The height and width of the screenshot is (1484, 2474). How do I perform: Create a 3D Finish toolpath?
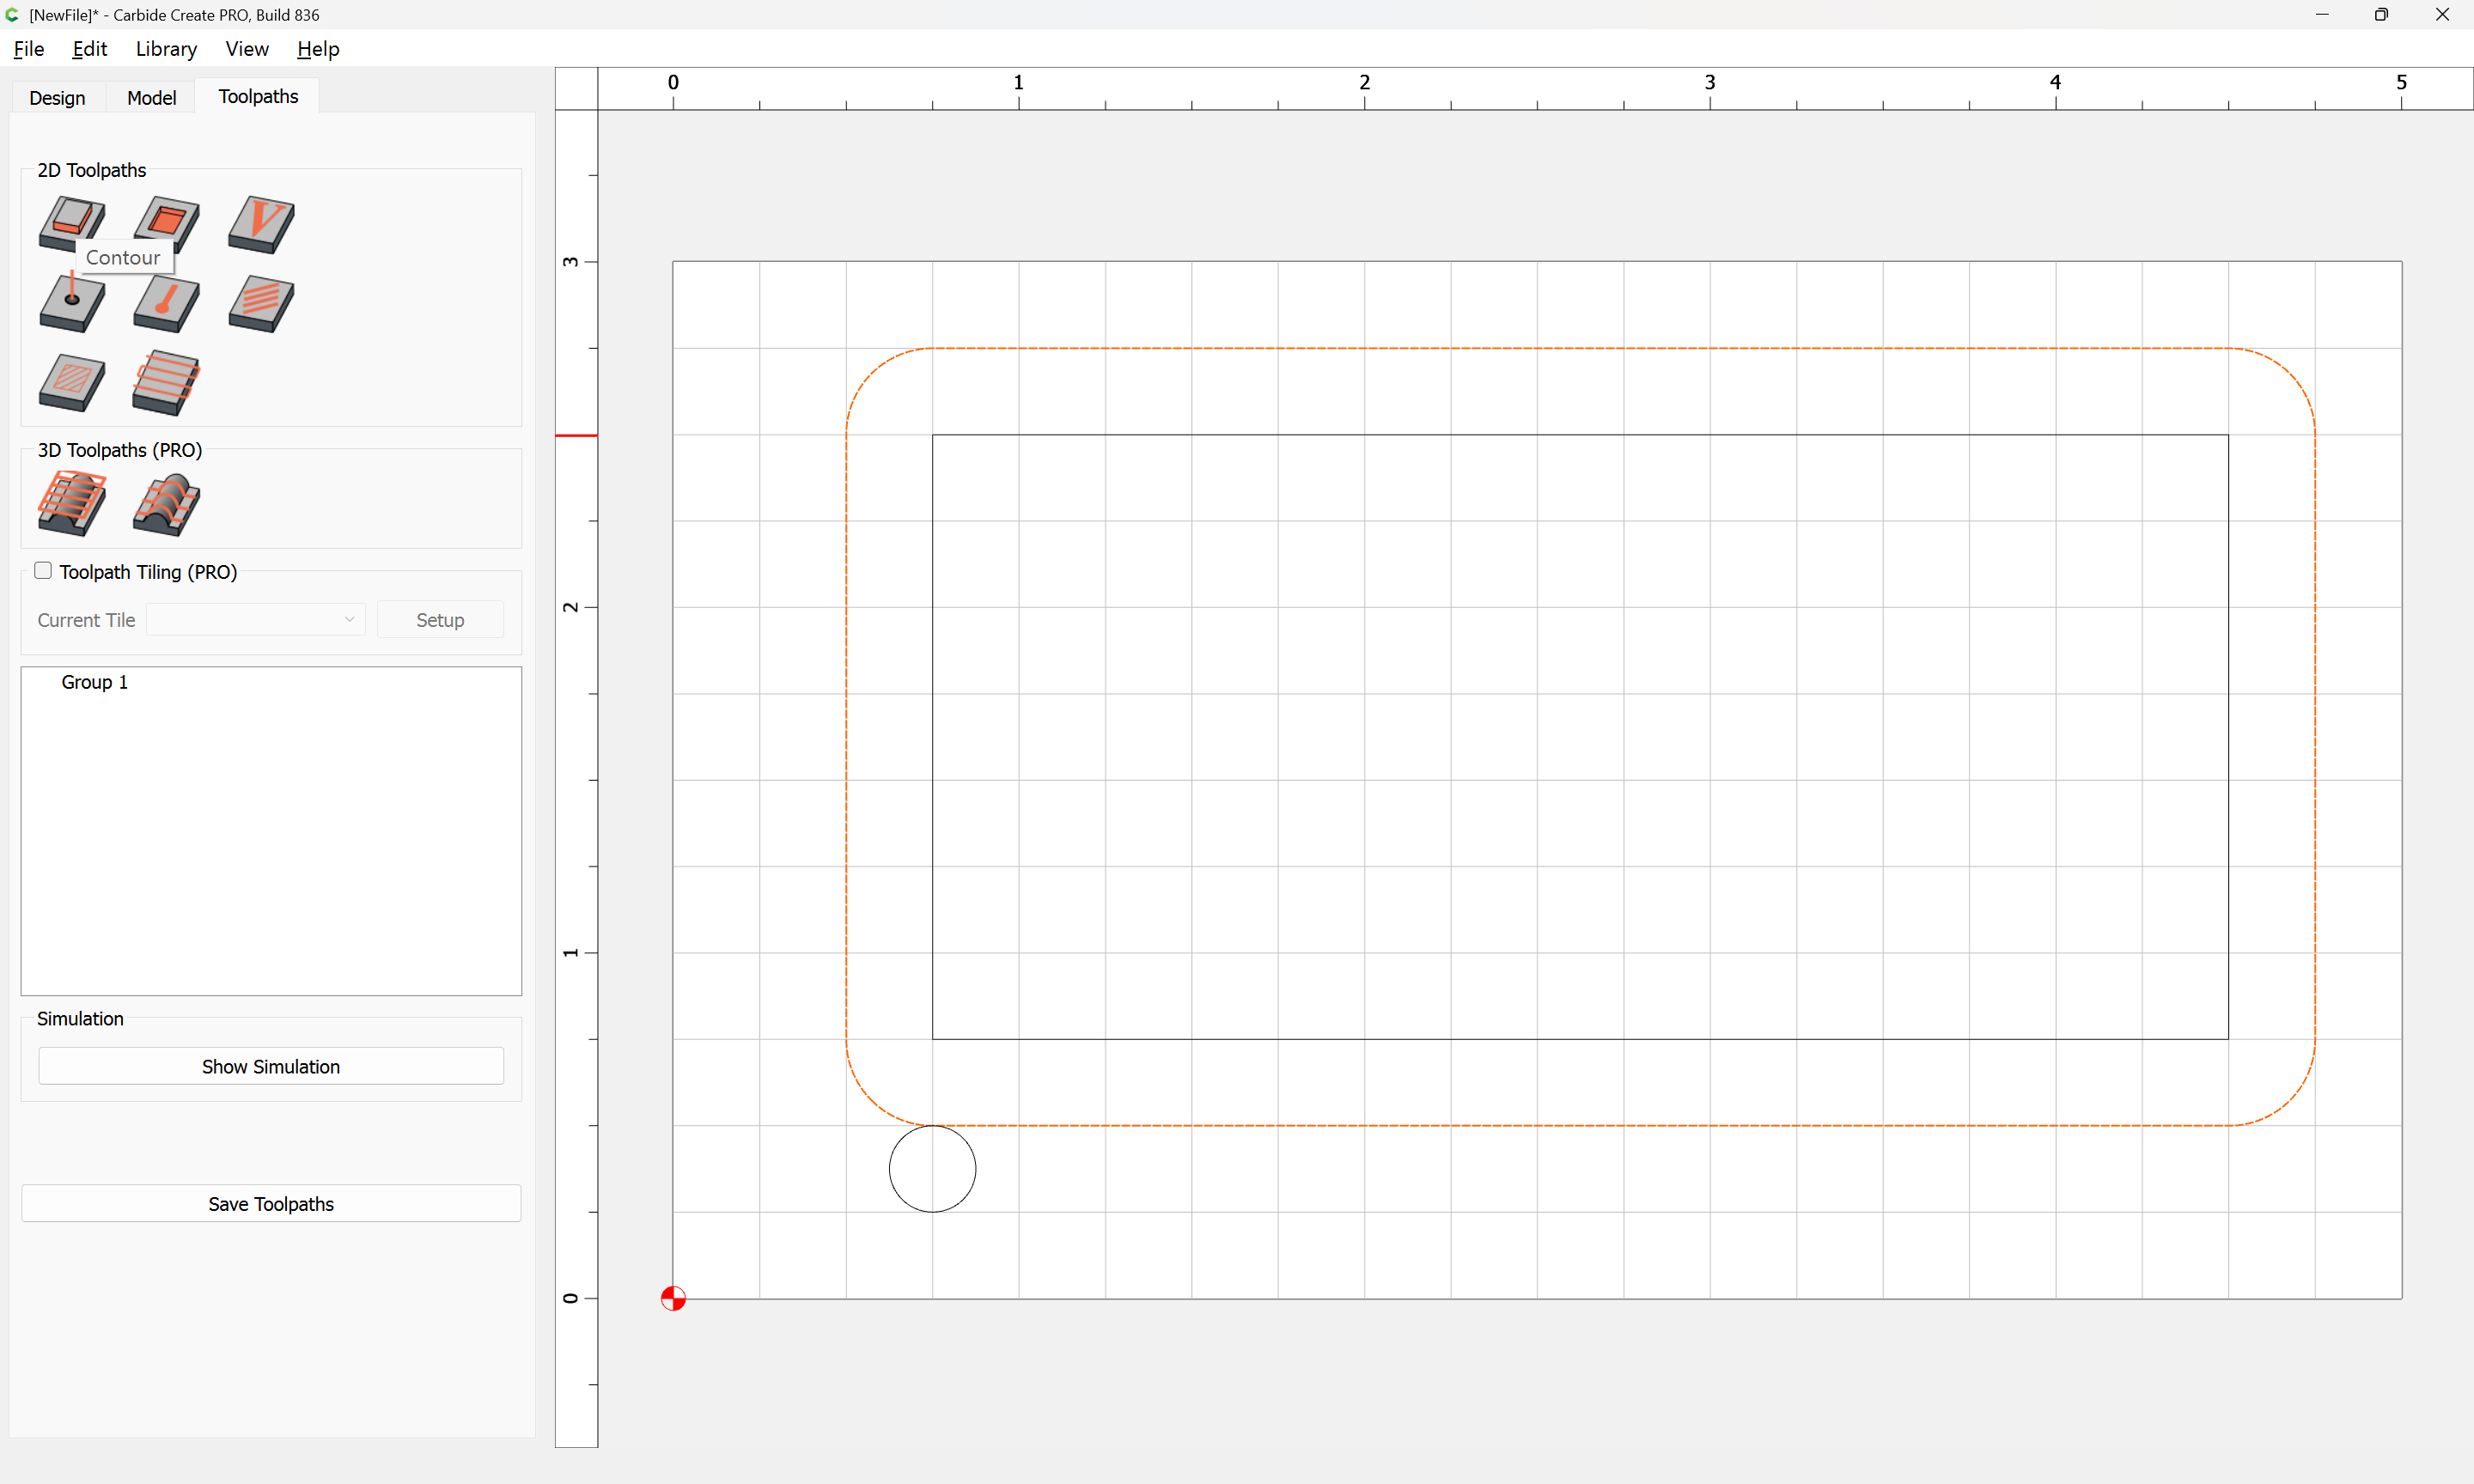coord(166,503)
